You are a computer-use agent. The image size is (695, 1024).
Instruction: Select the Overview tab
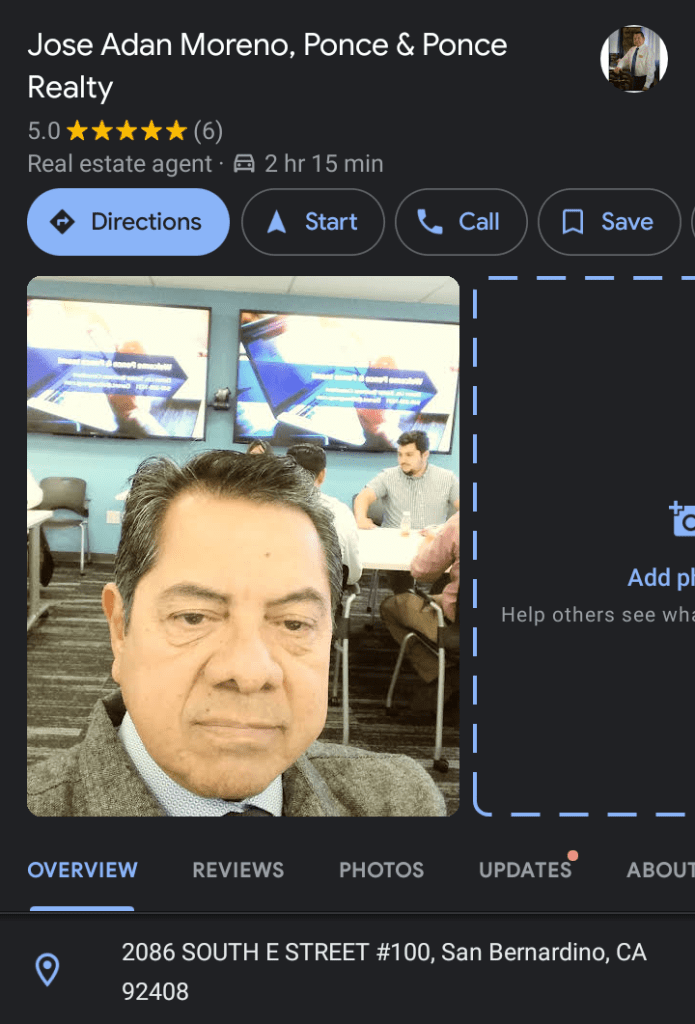point(82,870)
